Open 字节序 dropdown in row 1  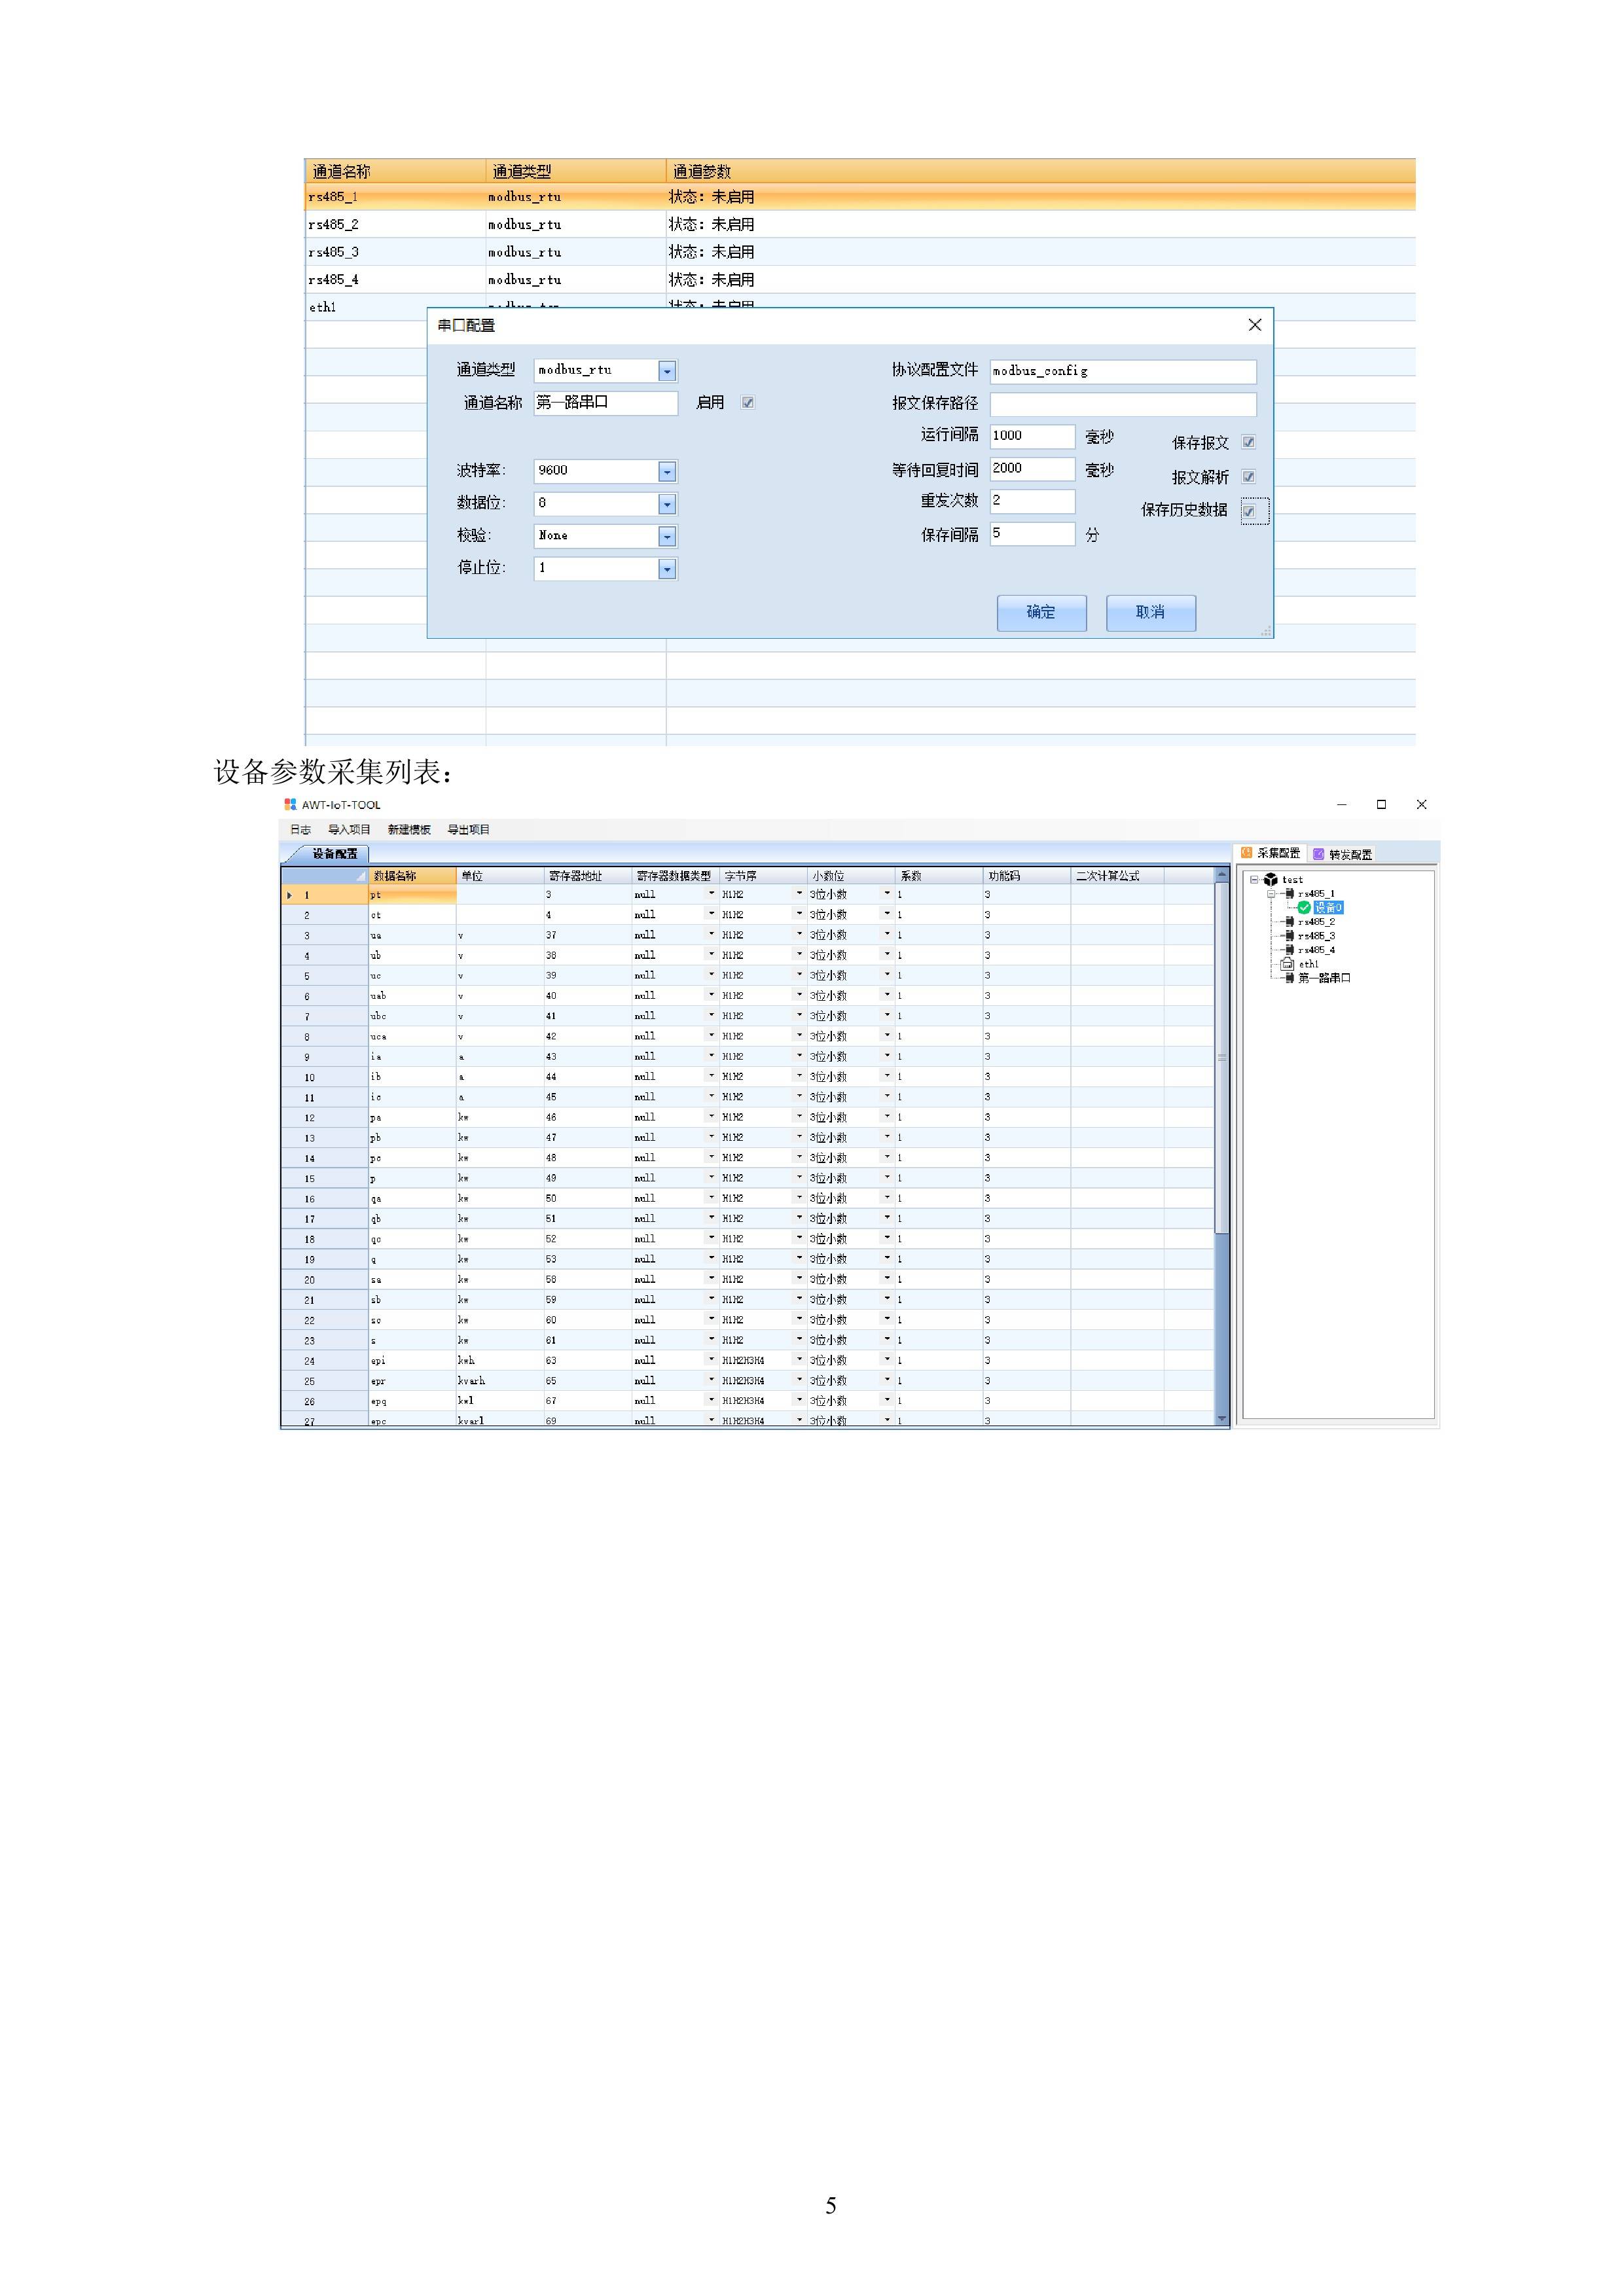click(799, 894)
